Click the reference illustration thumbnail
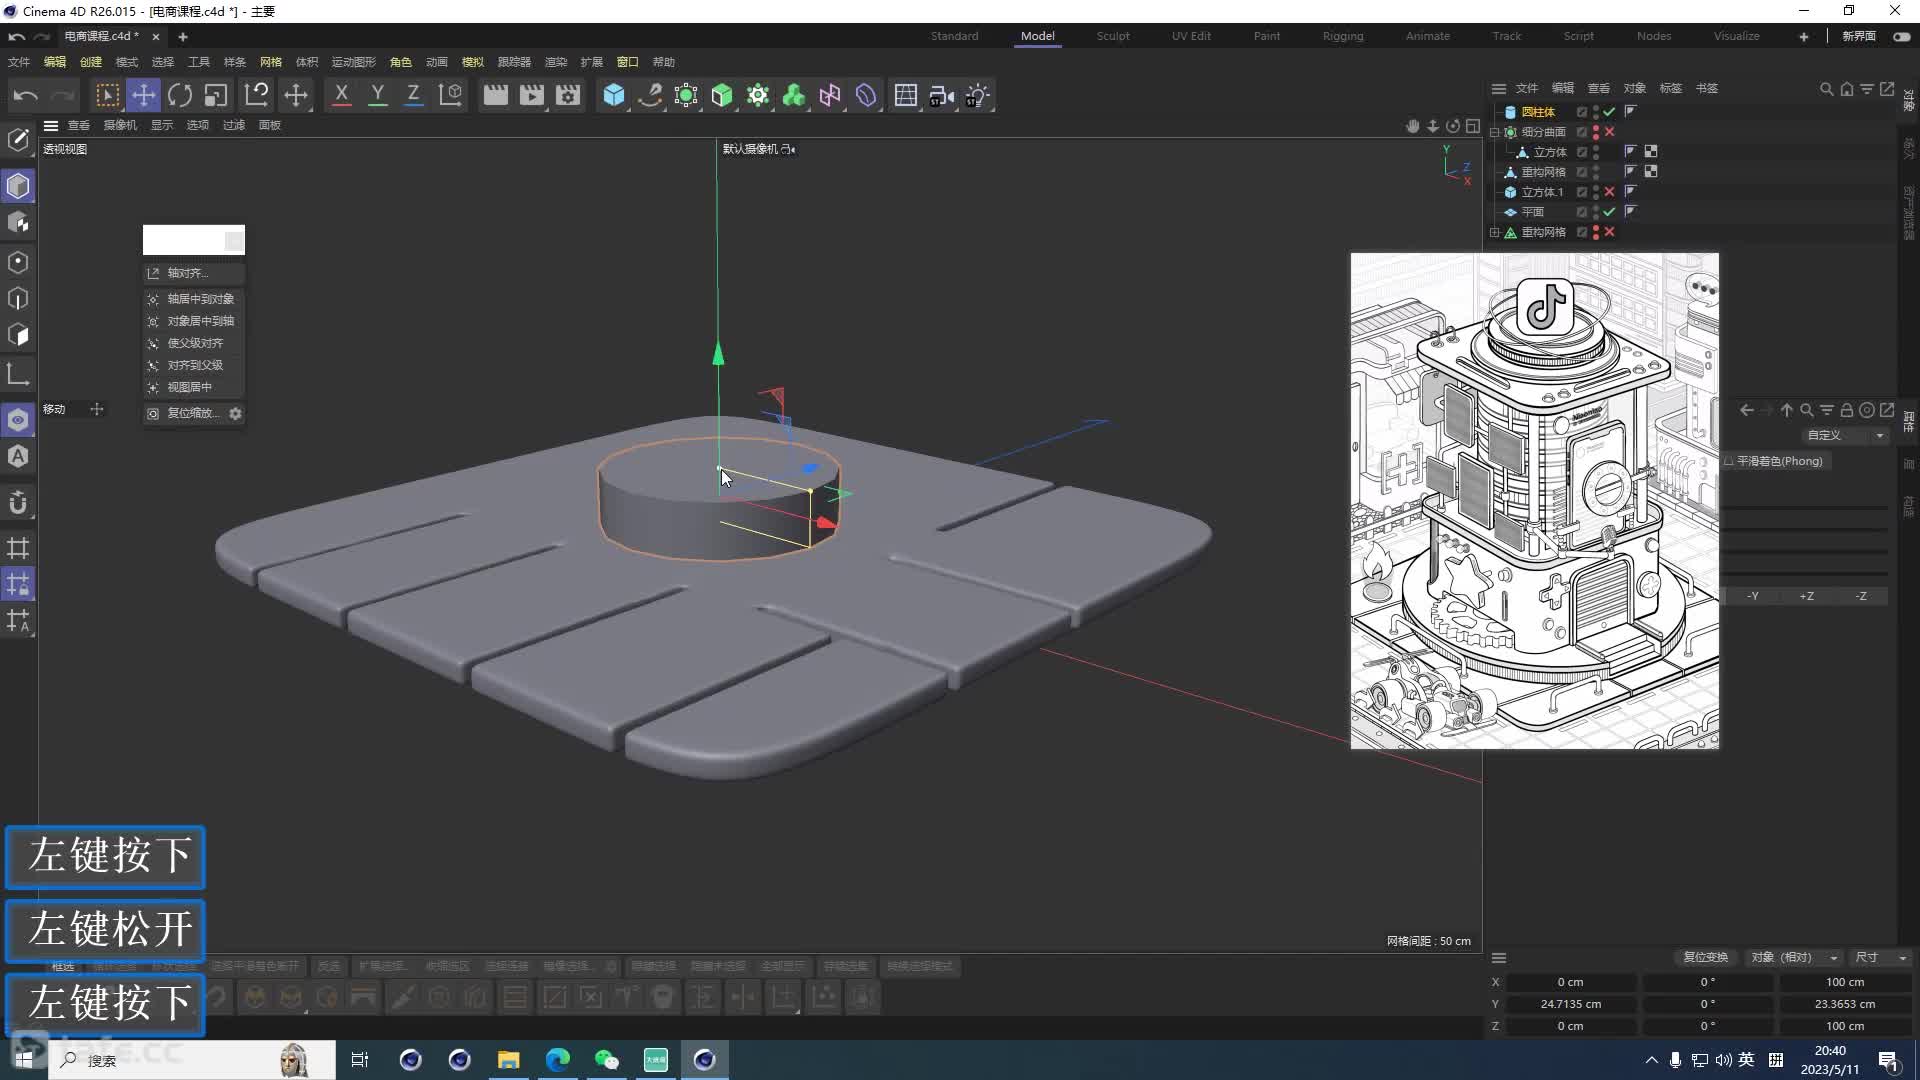 pyautogui.click(x=1535, y=500)
